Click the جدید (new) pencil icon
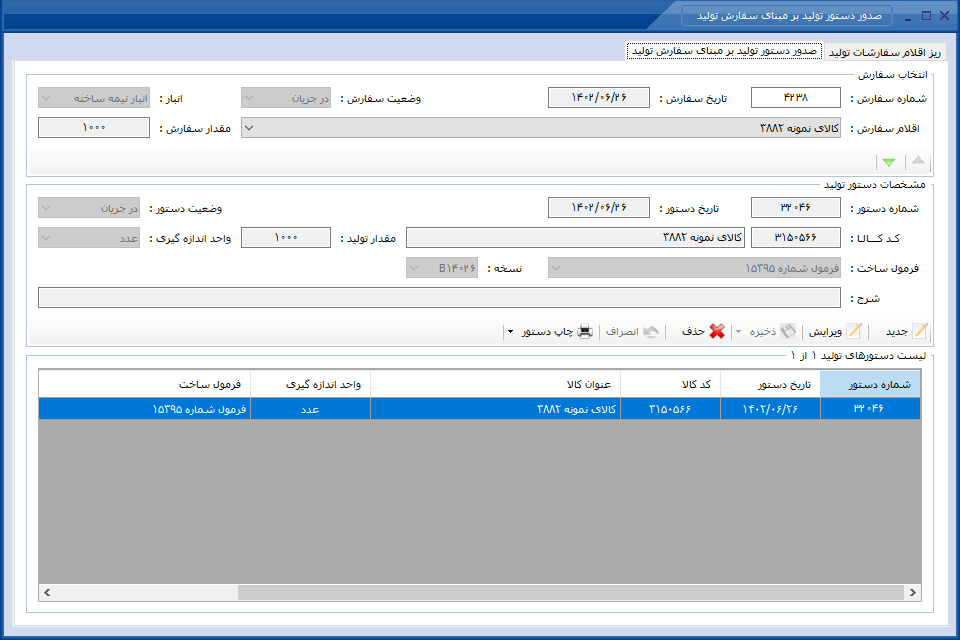 [920, 331]
